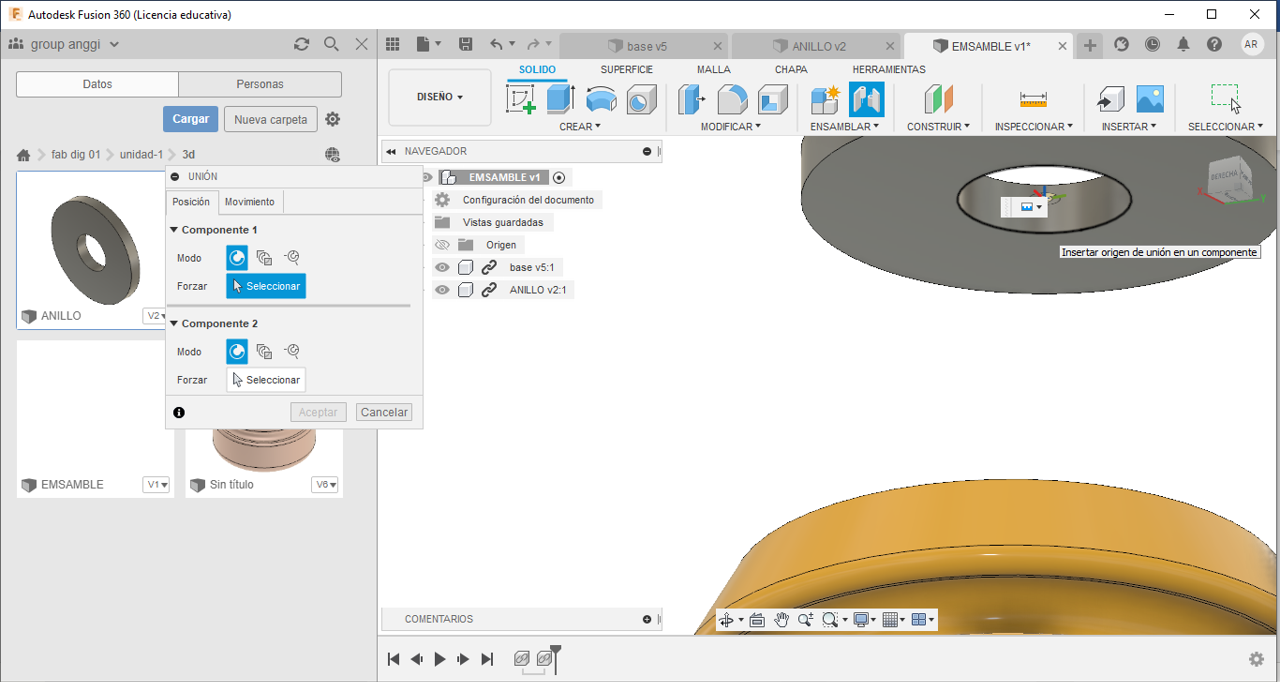This screenshot has height=682, width=1280.
Task: Switch to the MALLA ribbon tab
Action: 714,70
